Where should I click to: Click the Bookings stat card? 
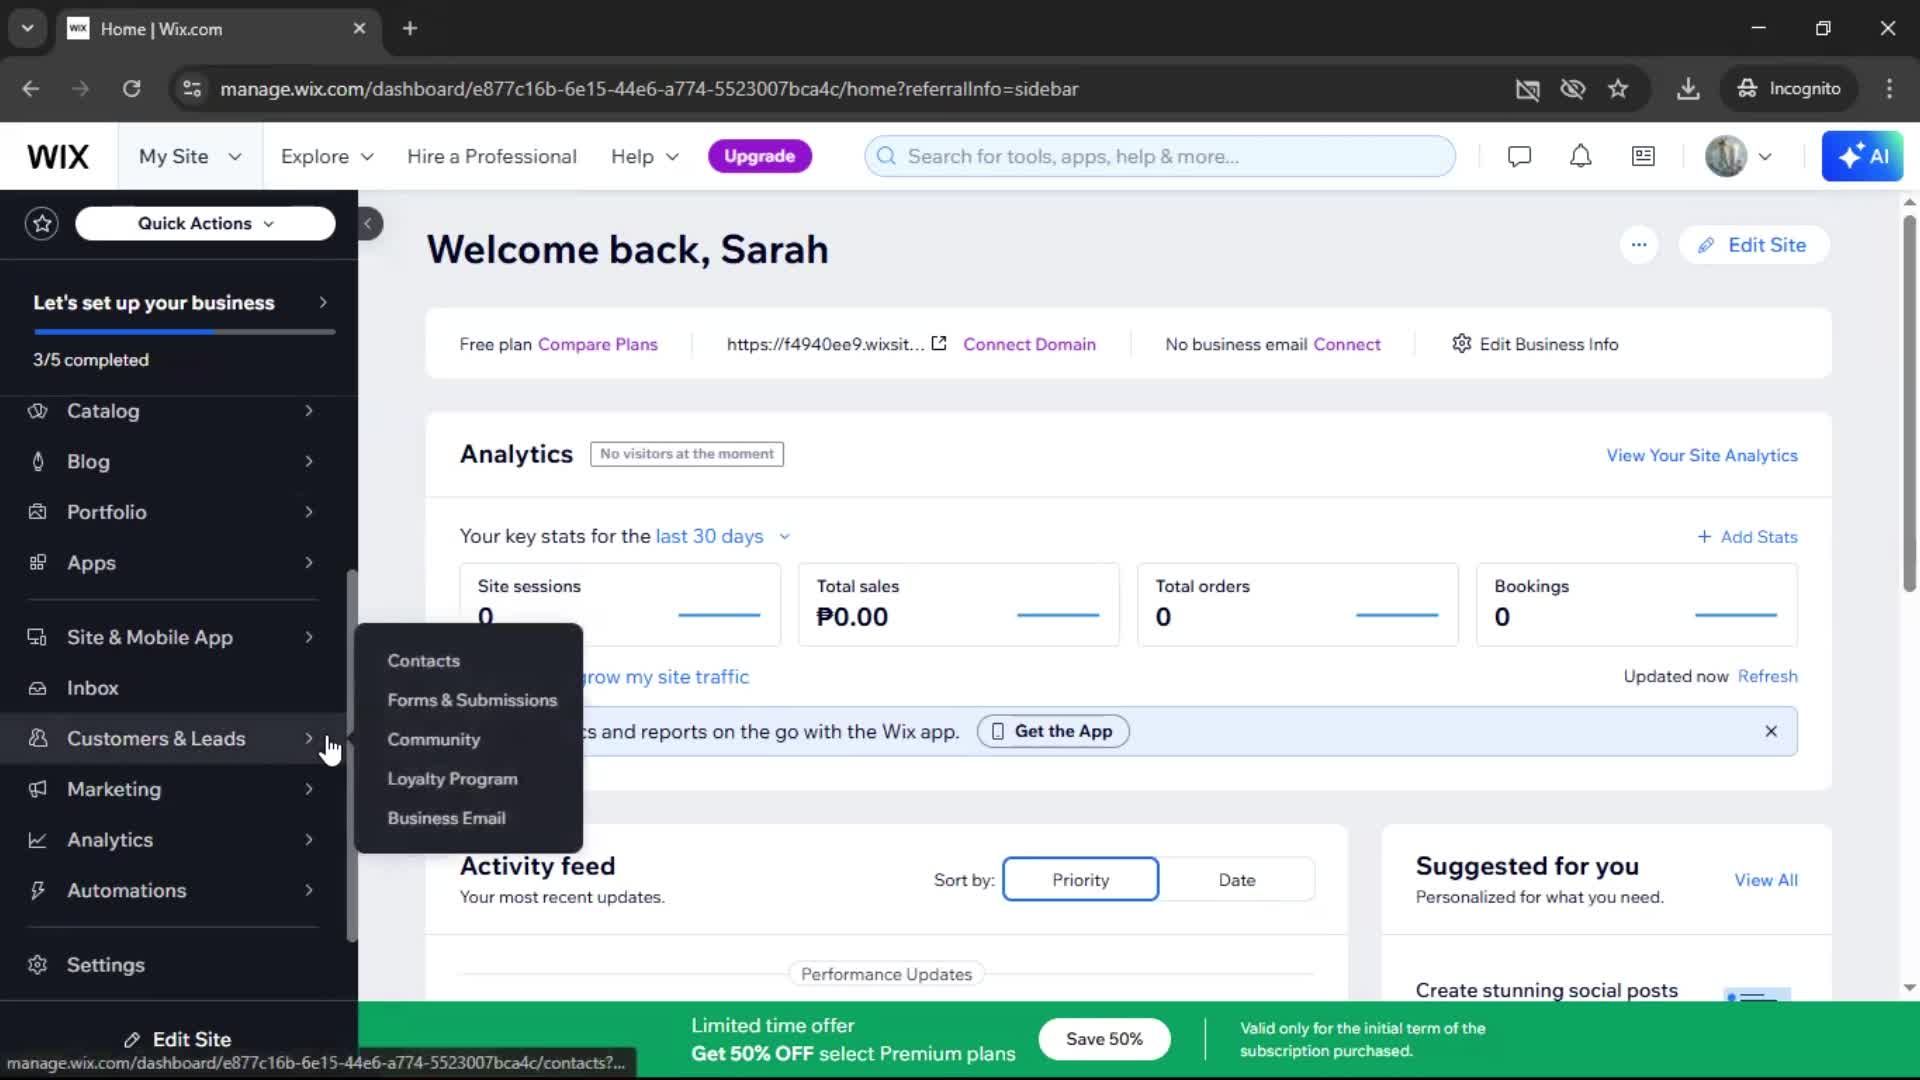(x=1636, y=604)
